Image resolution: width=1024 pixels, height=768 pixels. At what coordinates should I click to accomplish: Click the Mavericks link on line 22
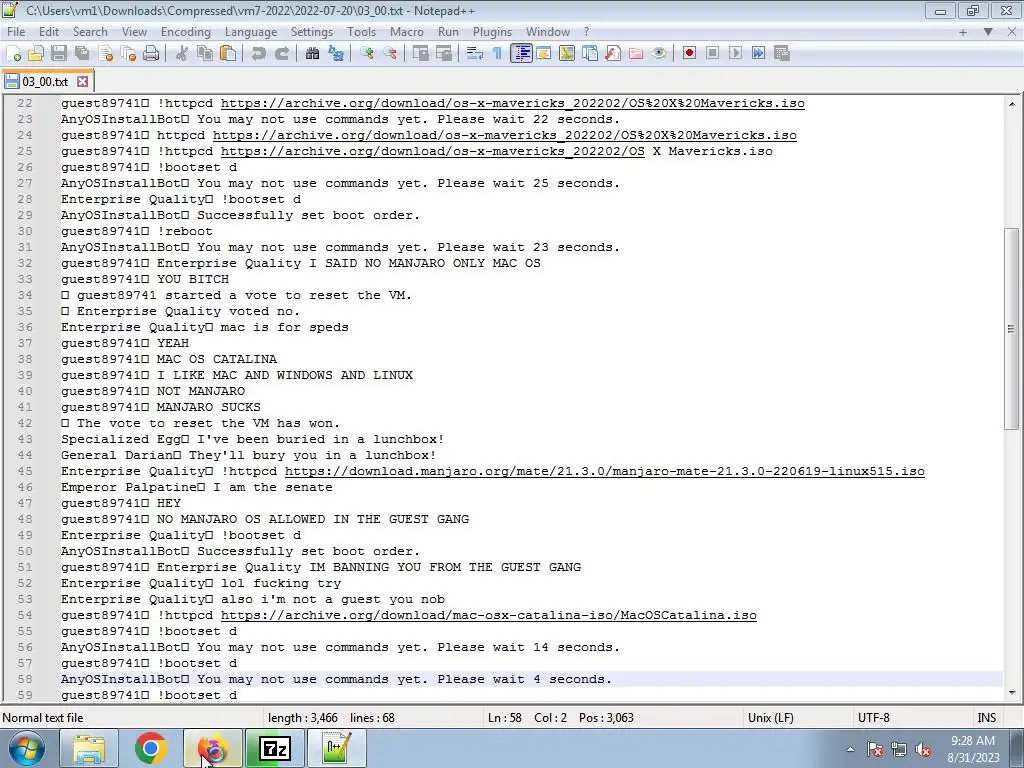point(513,103)
